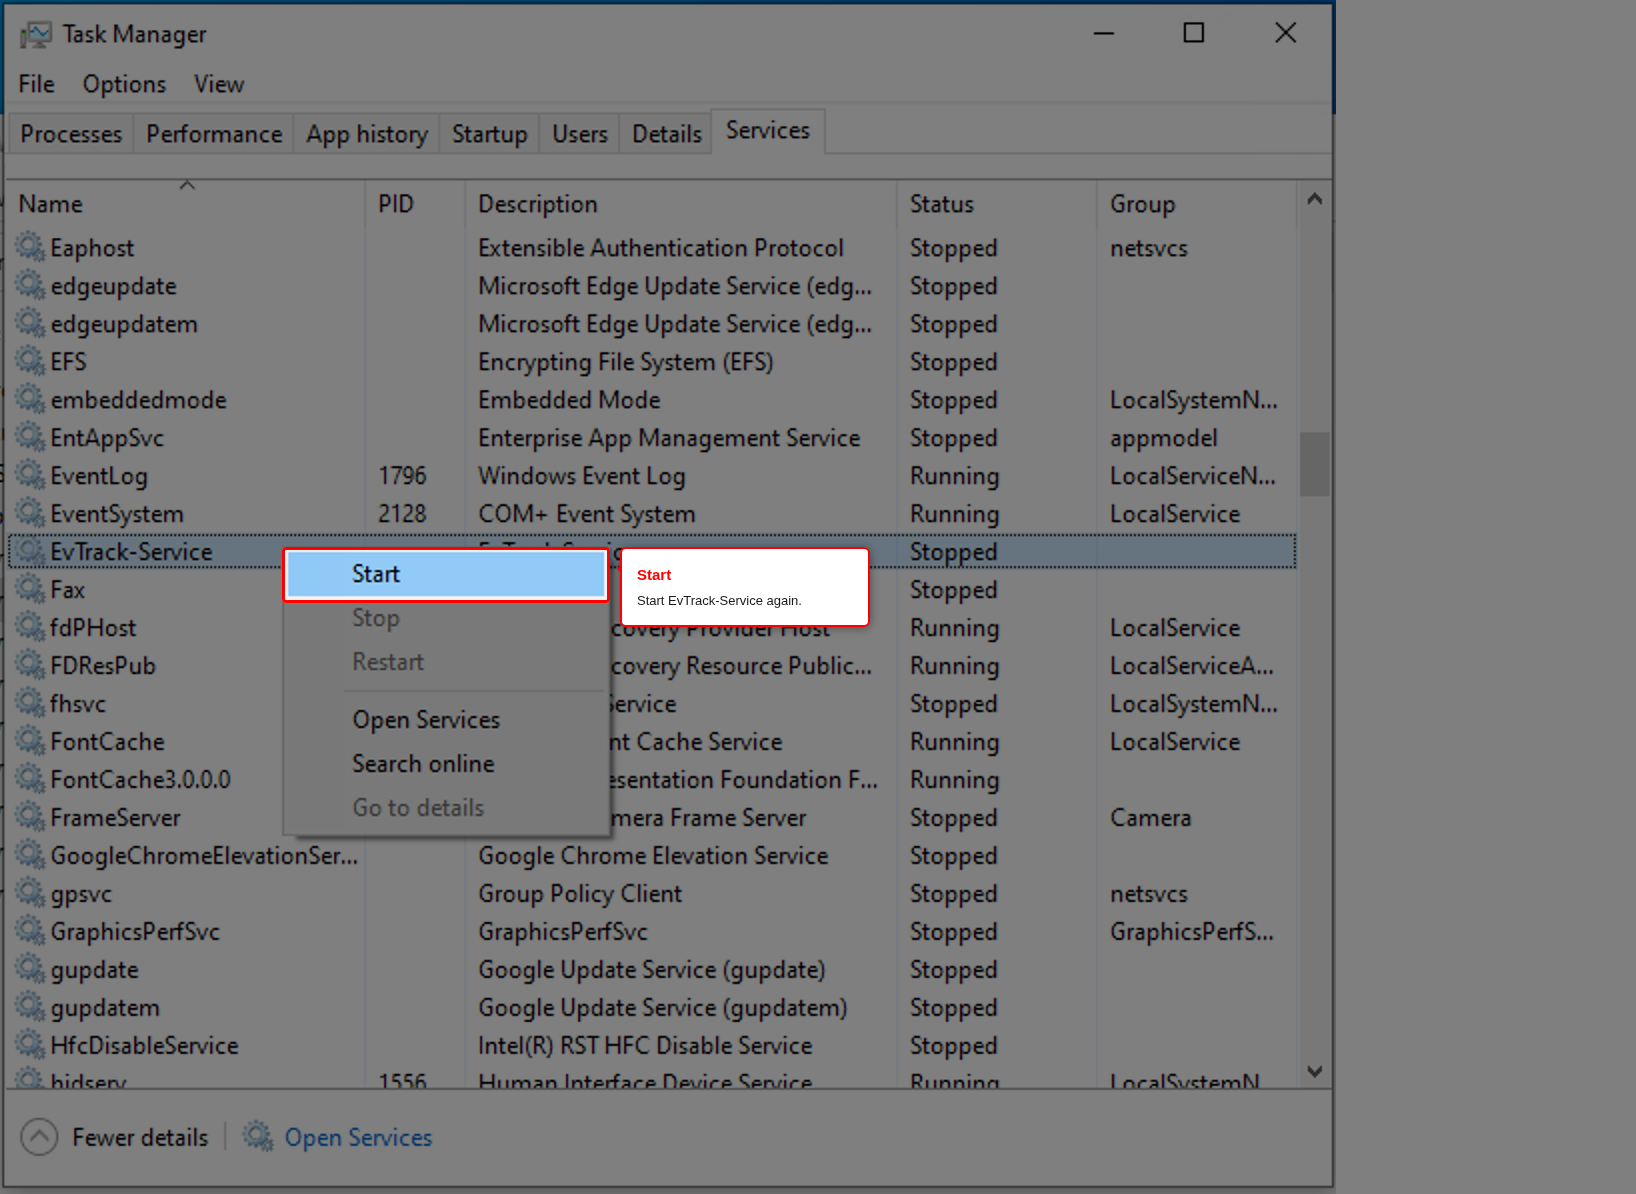Viewport: 1636px width, 1194px height.
Task: Switch to the Performance tab
Action: 214,134
